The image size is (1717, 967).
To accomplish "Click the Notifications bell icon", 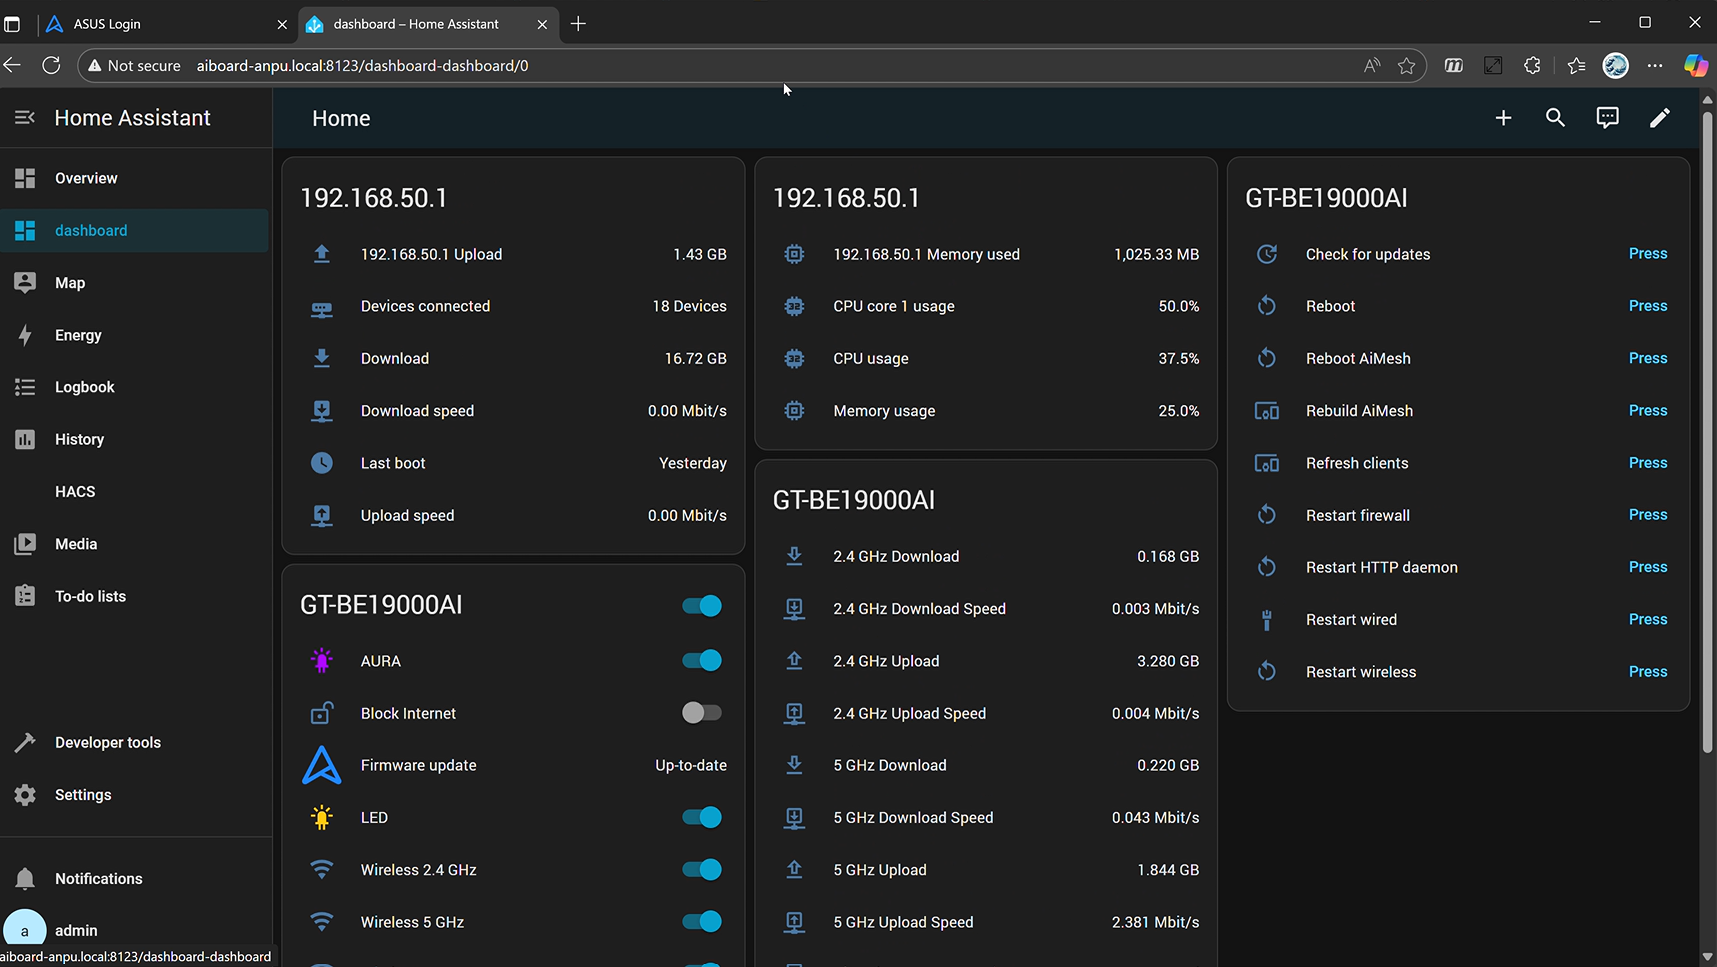I will (25, 879).
